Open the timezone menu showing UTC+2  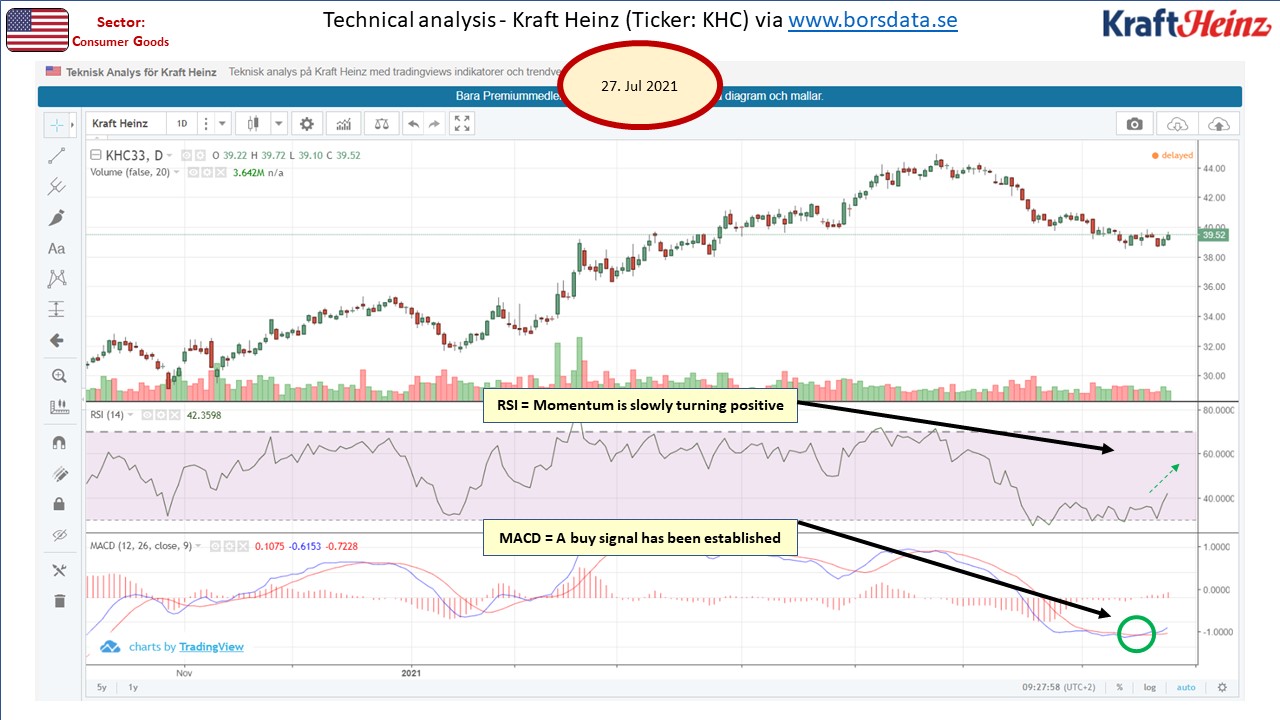(1058, 688)
